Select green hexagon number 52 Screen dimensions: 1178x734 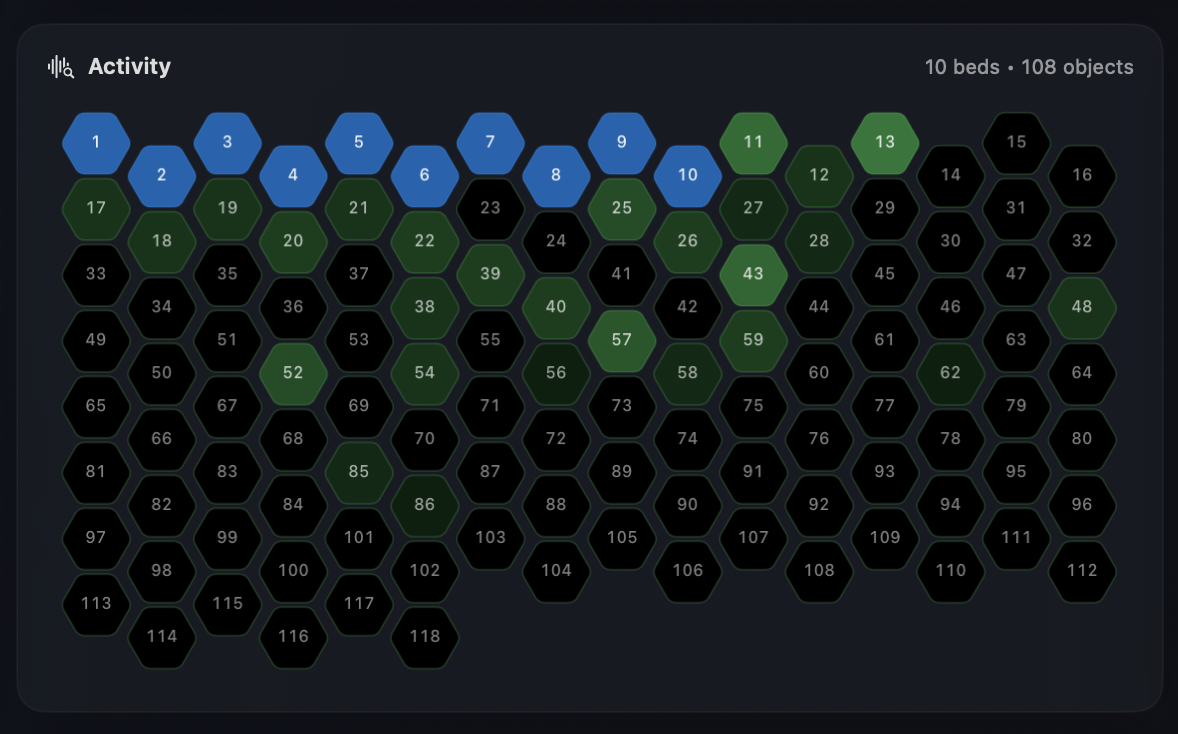pos(293,373)
